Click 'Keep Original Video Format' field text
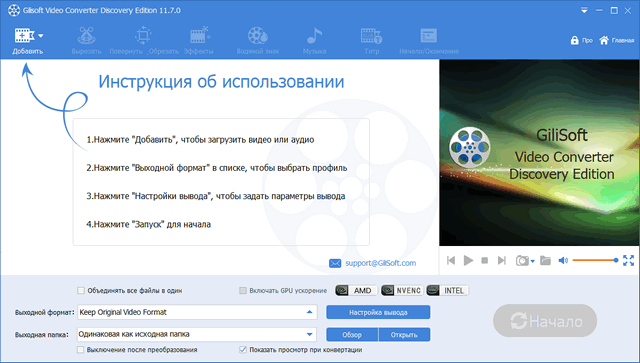 [123, 312]
